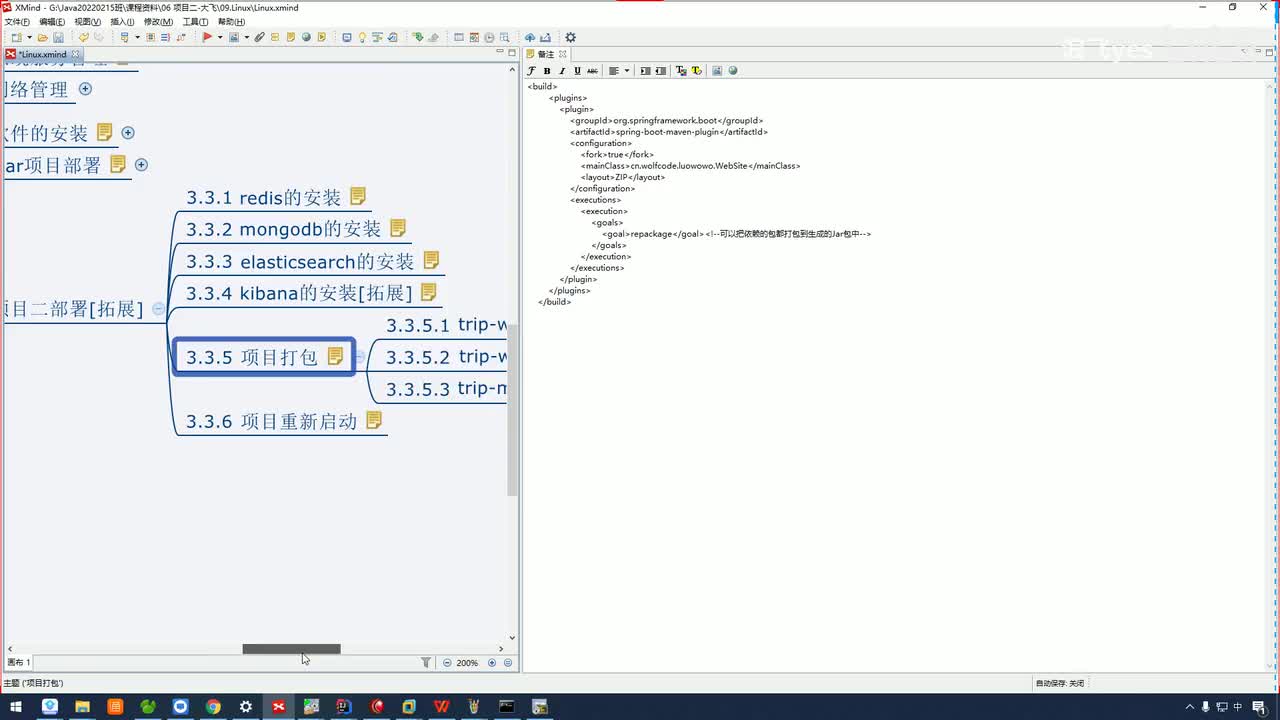This screenshot has height=720, width=1280.
Task: Open the note icon on kibana的安装
Action: 429,292
